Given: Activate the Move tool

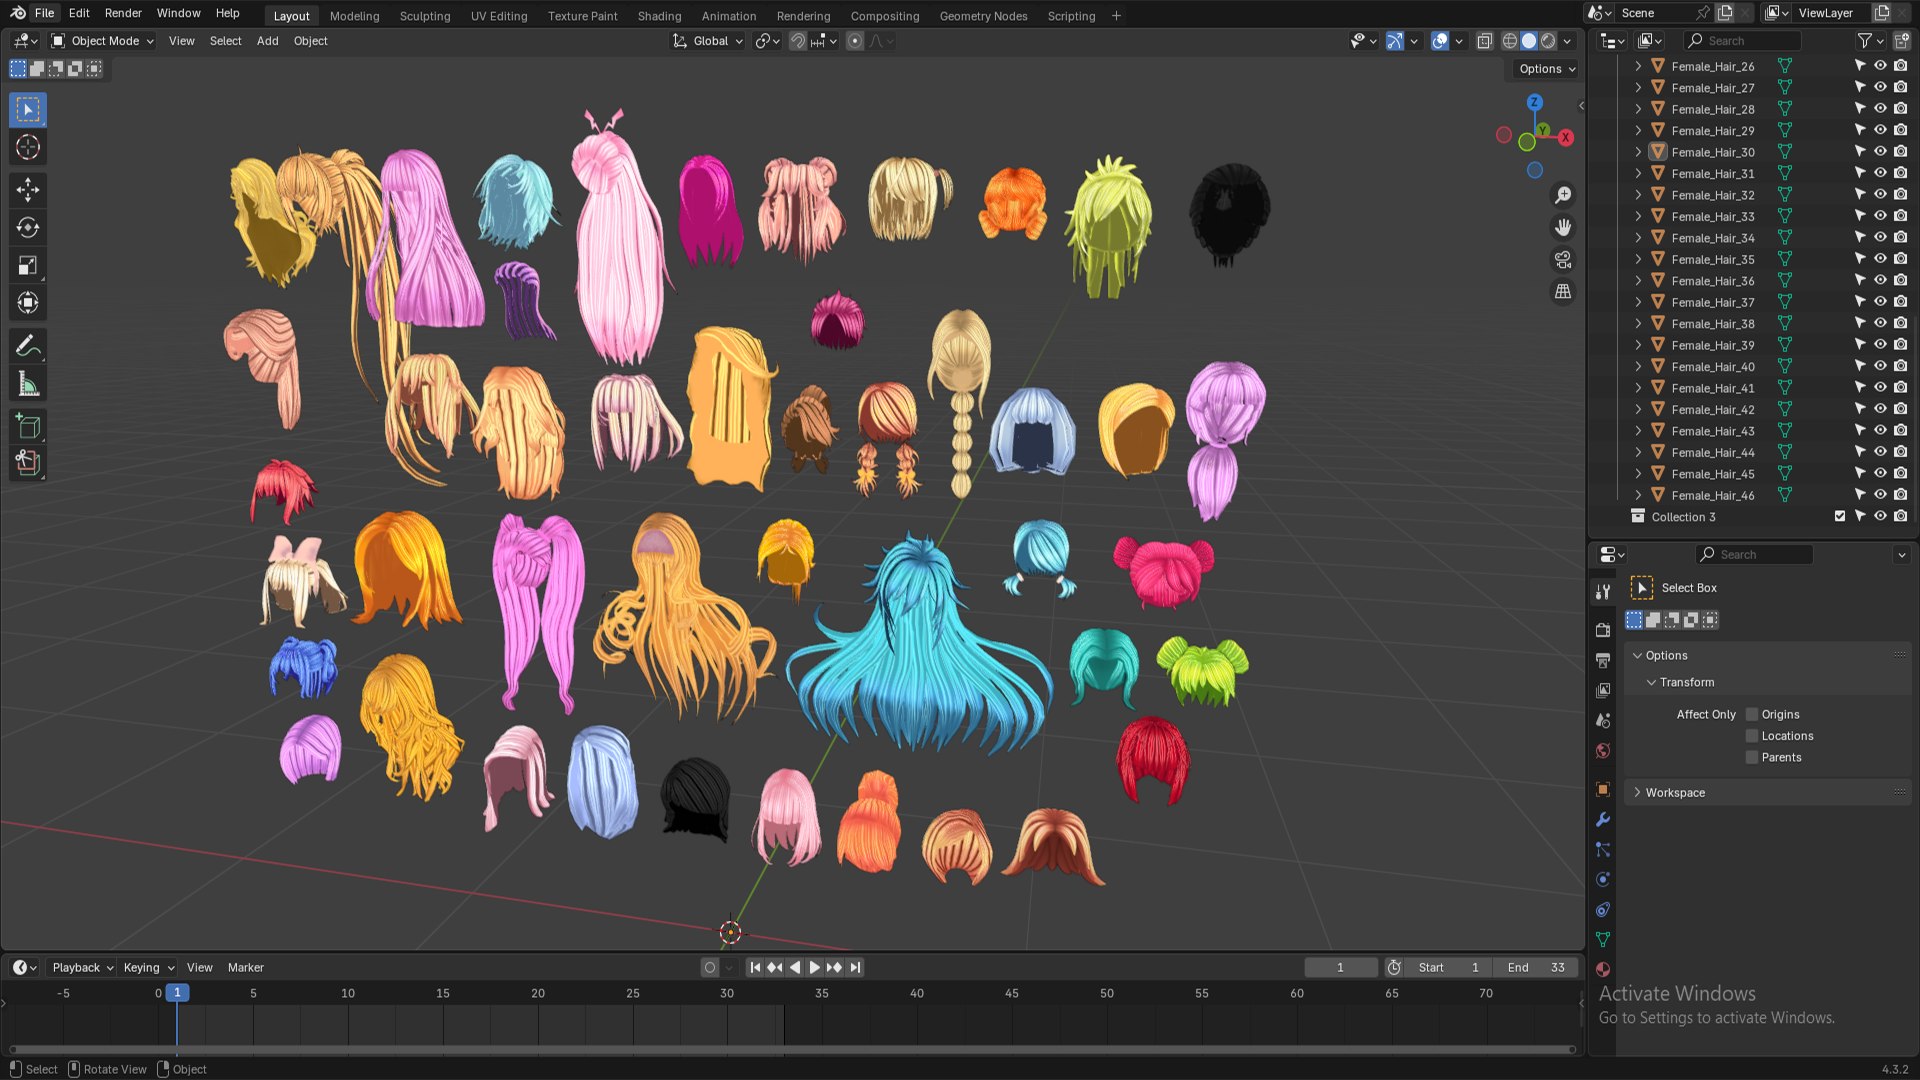Looking at the screenshot, I should pos(28,190).
